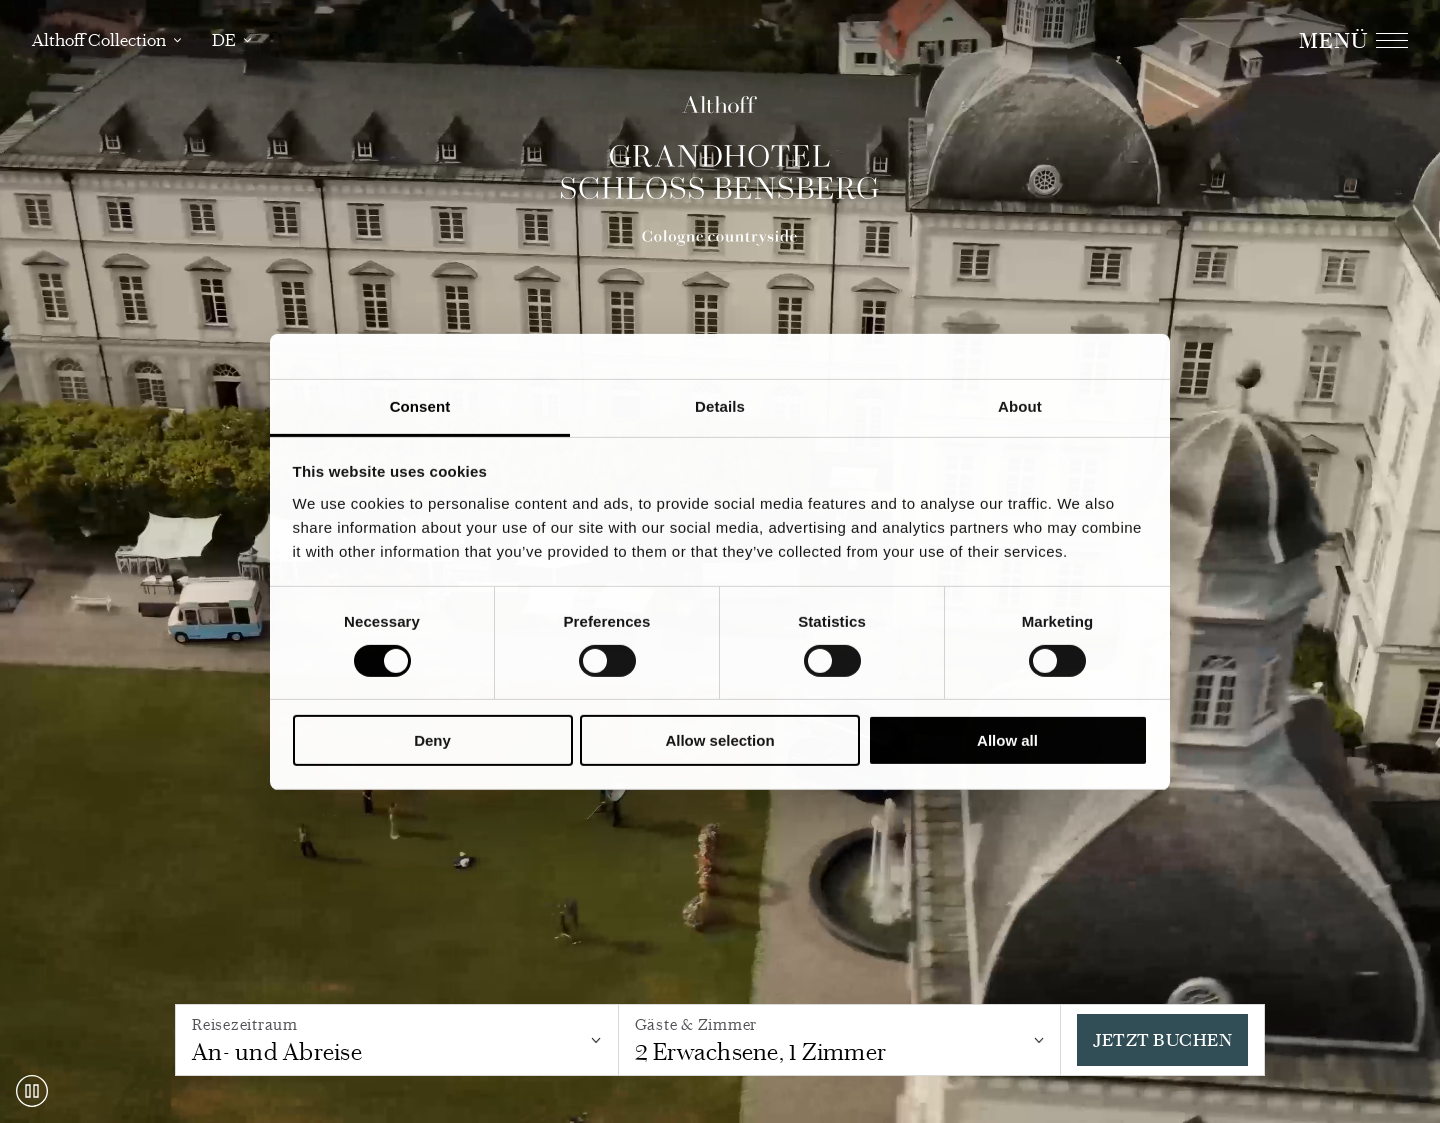The height and width of the screenshot is (1123, 1440).
Task: Open the Reisezeitraum date dropdown
Action: pyautogui.click(x=397, y=1040)
